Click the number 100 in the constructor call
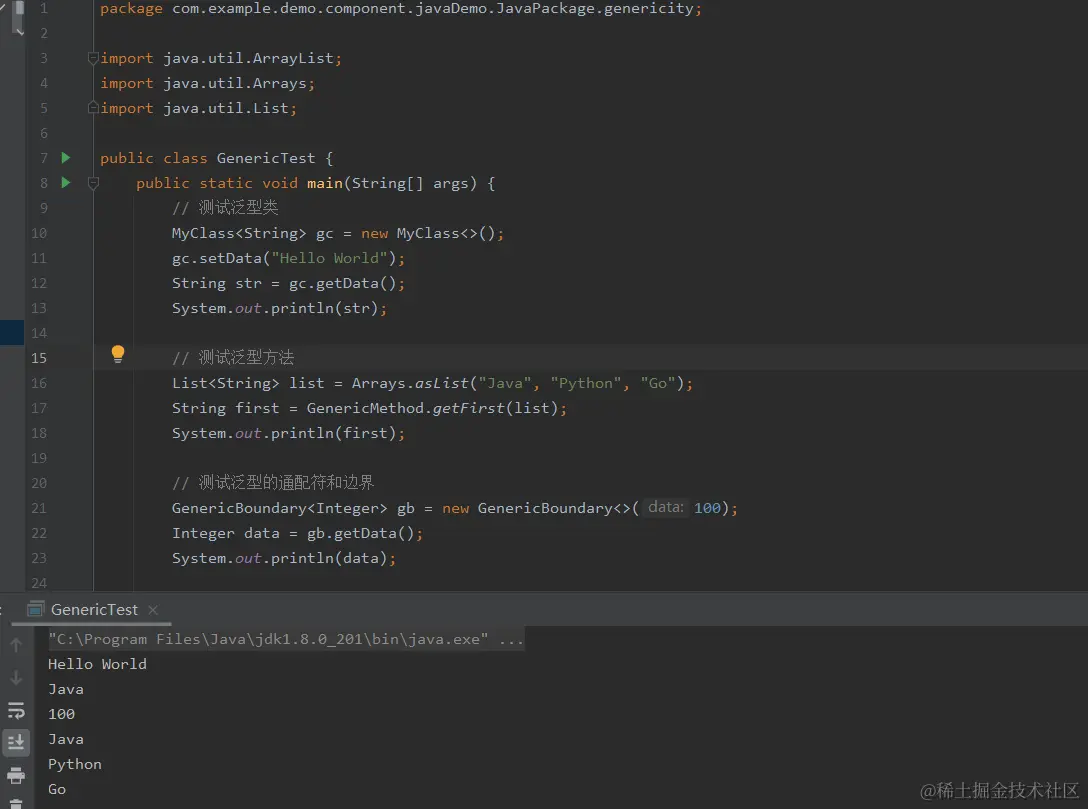 707,508
